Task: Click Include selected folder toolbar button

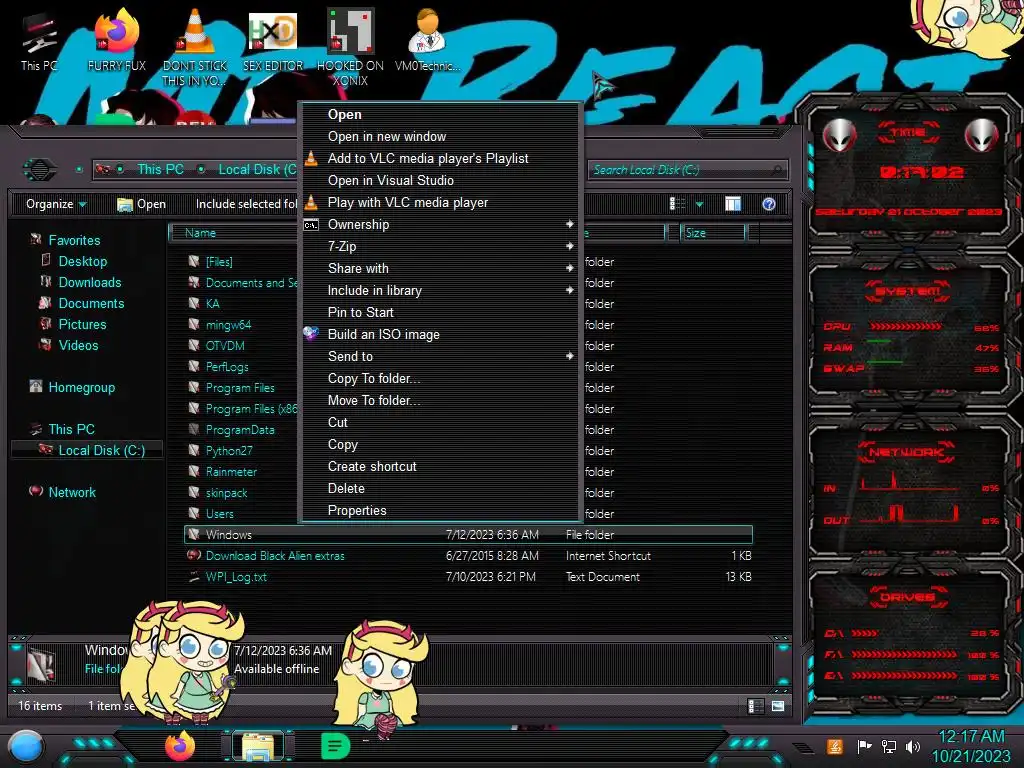Action: (246, 204)
